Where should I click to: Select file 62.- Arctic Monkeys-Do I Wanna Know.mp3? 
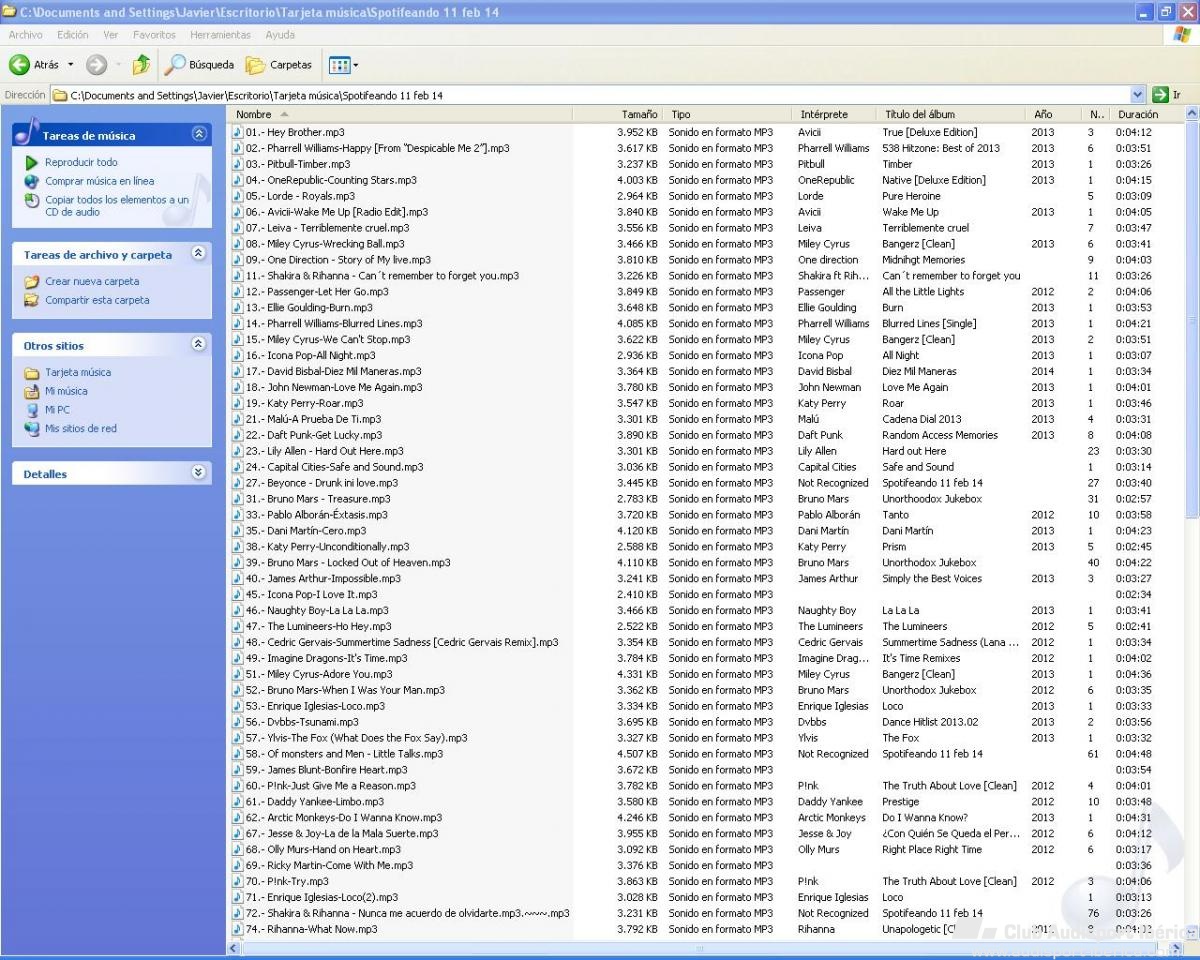point(344,818)
